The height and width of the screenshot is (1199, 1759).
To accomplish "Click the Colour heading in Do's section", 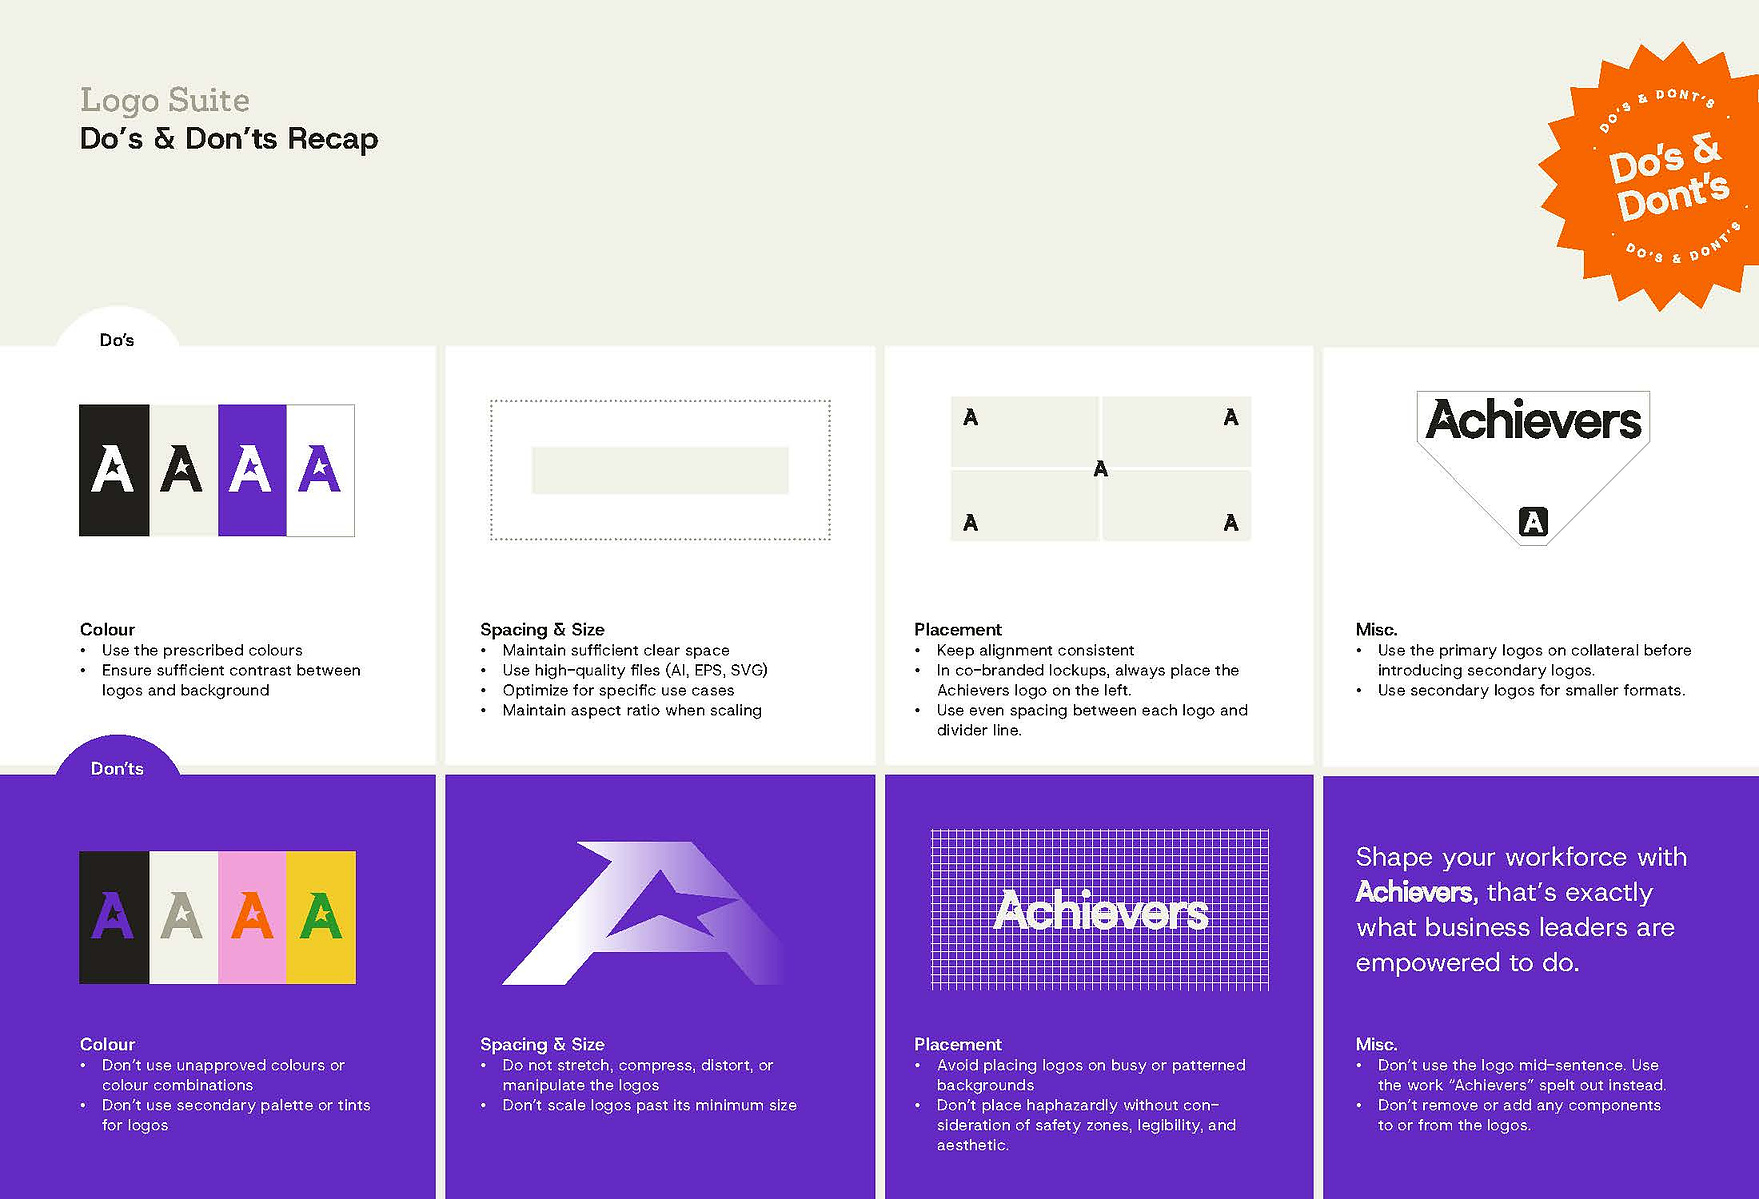I will point(107,629).
